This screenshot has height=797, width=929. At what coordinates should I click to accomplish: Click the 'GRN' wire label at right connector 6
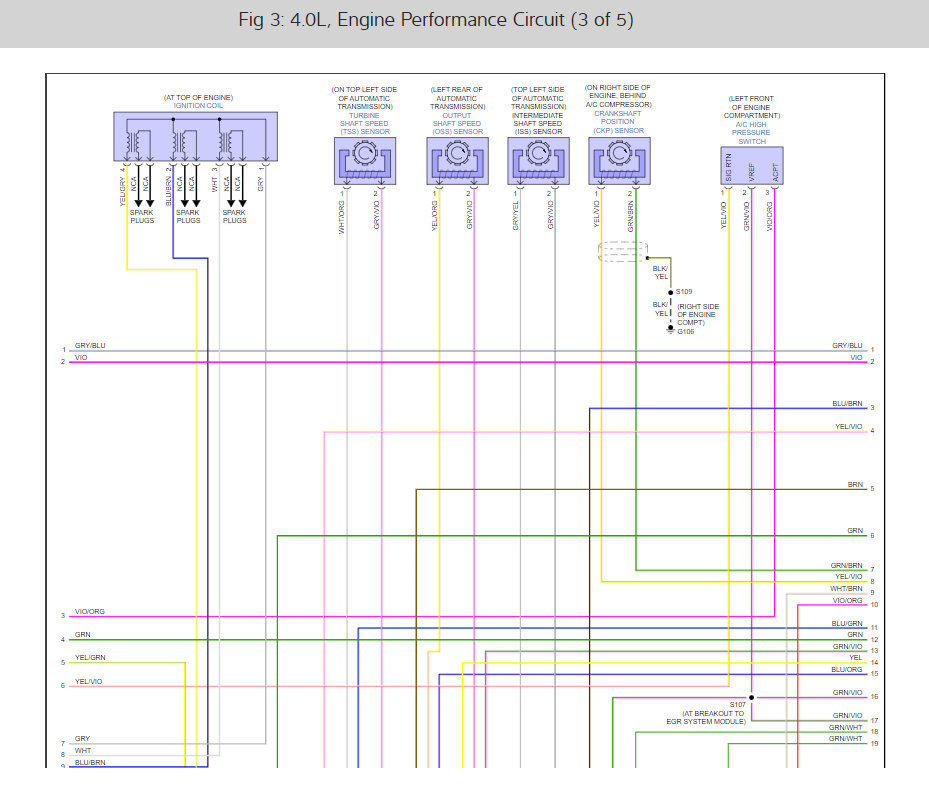[855, 530]
